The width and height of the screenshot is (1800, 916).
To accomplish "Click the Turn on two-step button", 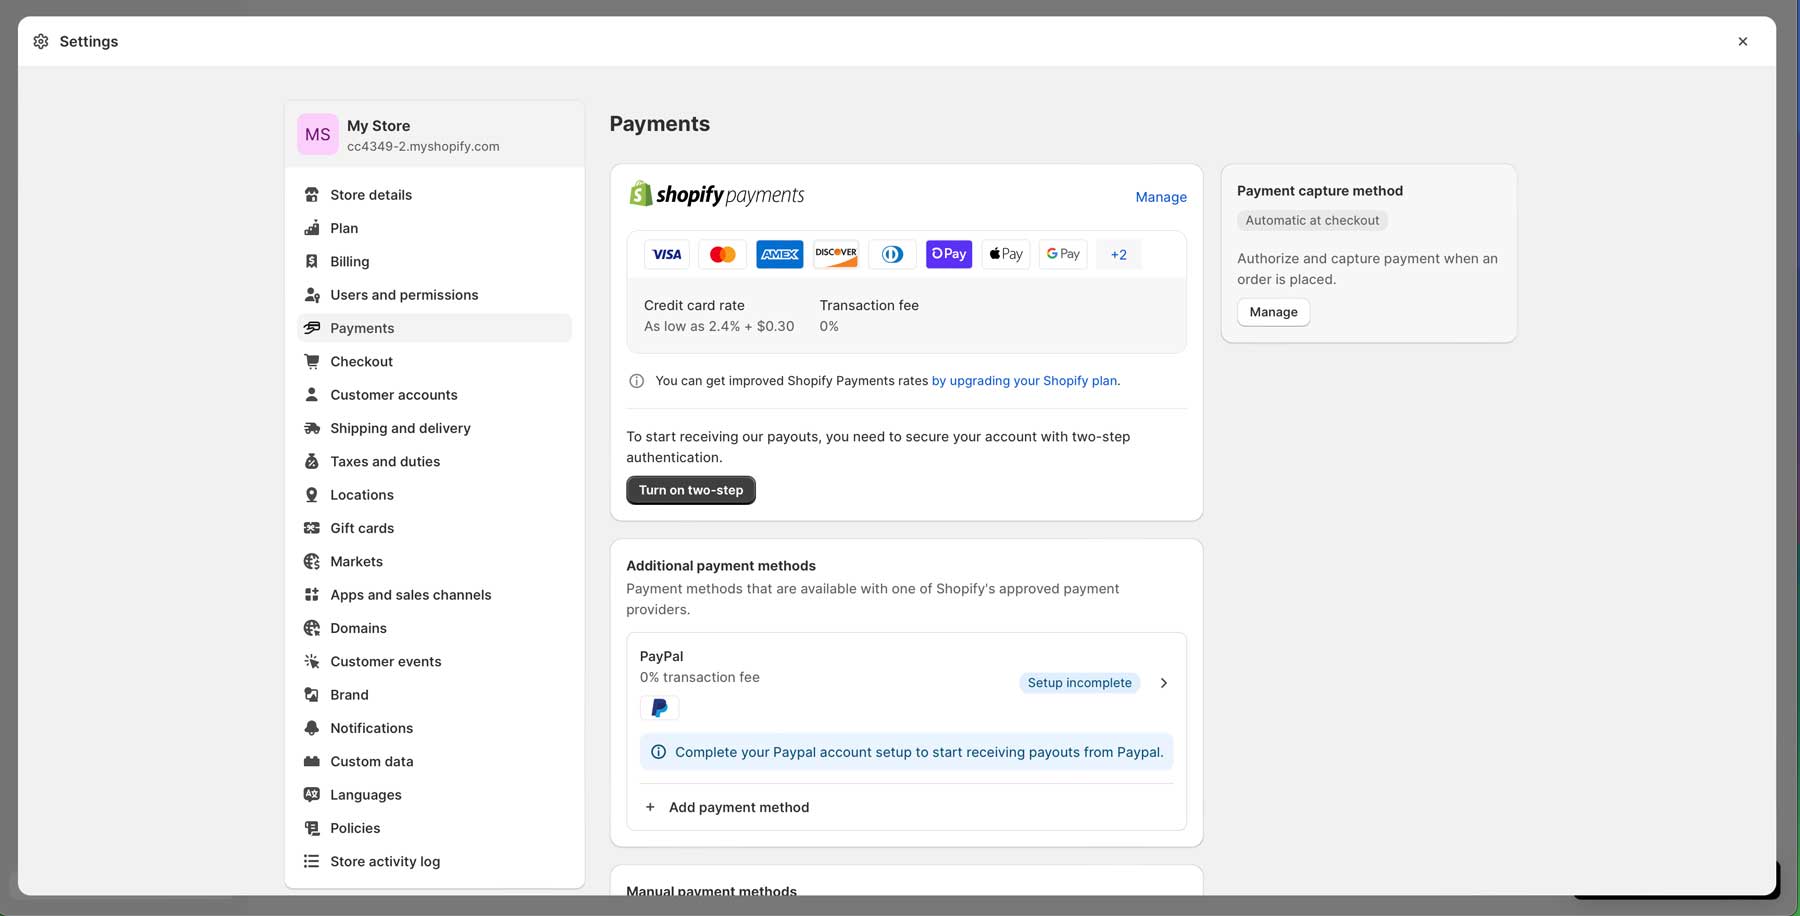I will (x=690, y=490).
